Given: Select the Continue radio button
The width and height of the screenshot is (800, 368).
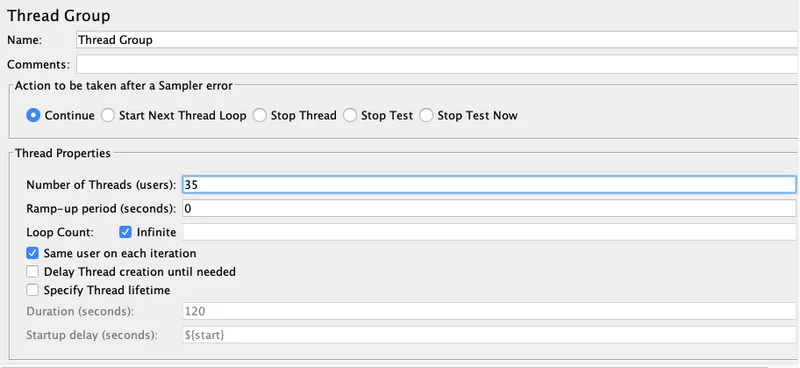Looking at the screenshot, I should click(x=33, y=115).
